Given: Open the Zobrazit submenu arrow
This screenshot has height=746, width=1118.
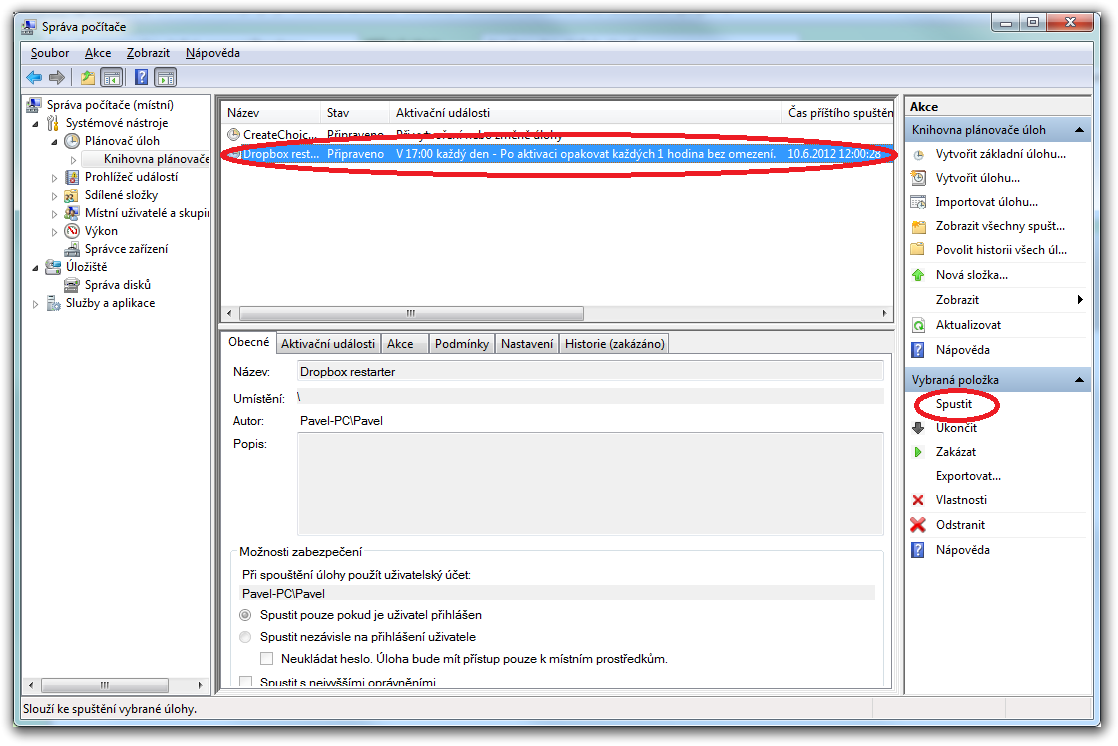Looking at the screenshot, I should [x=1080, y=300].
